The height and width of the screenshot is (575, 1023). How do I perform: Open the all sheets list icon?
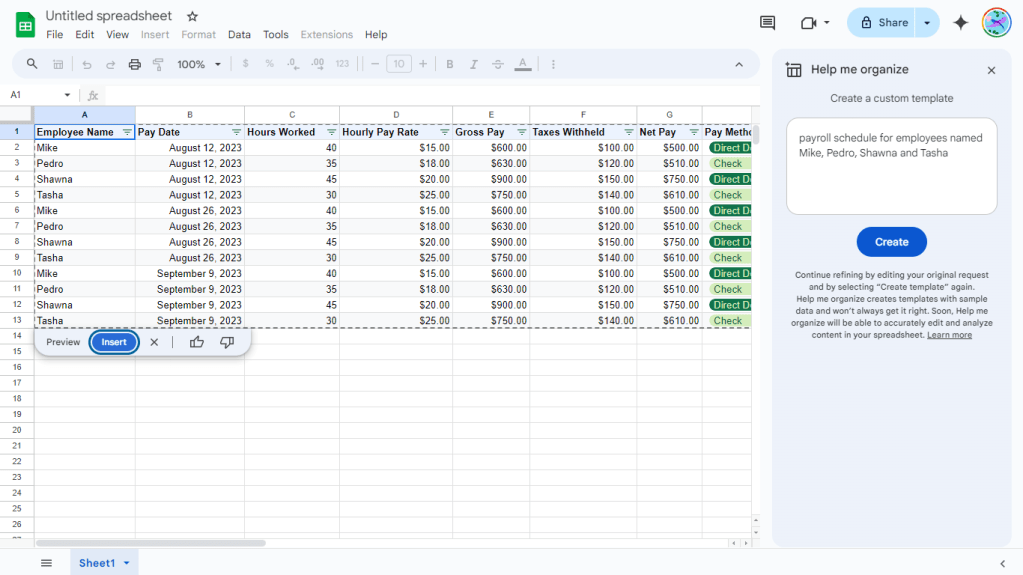click(x=46, y=563)
